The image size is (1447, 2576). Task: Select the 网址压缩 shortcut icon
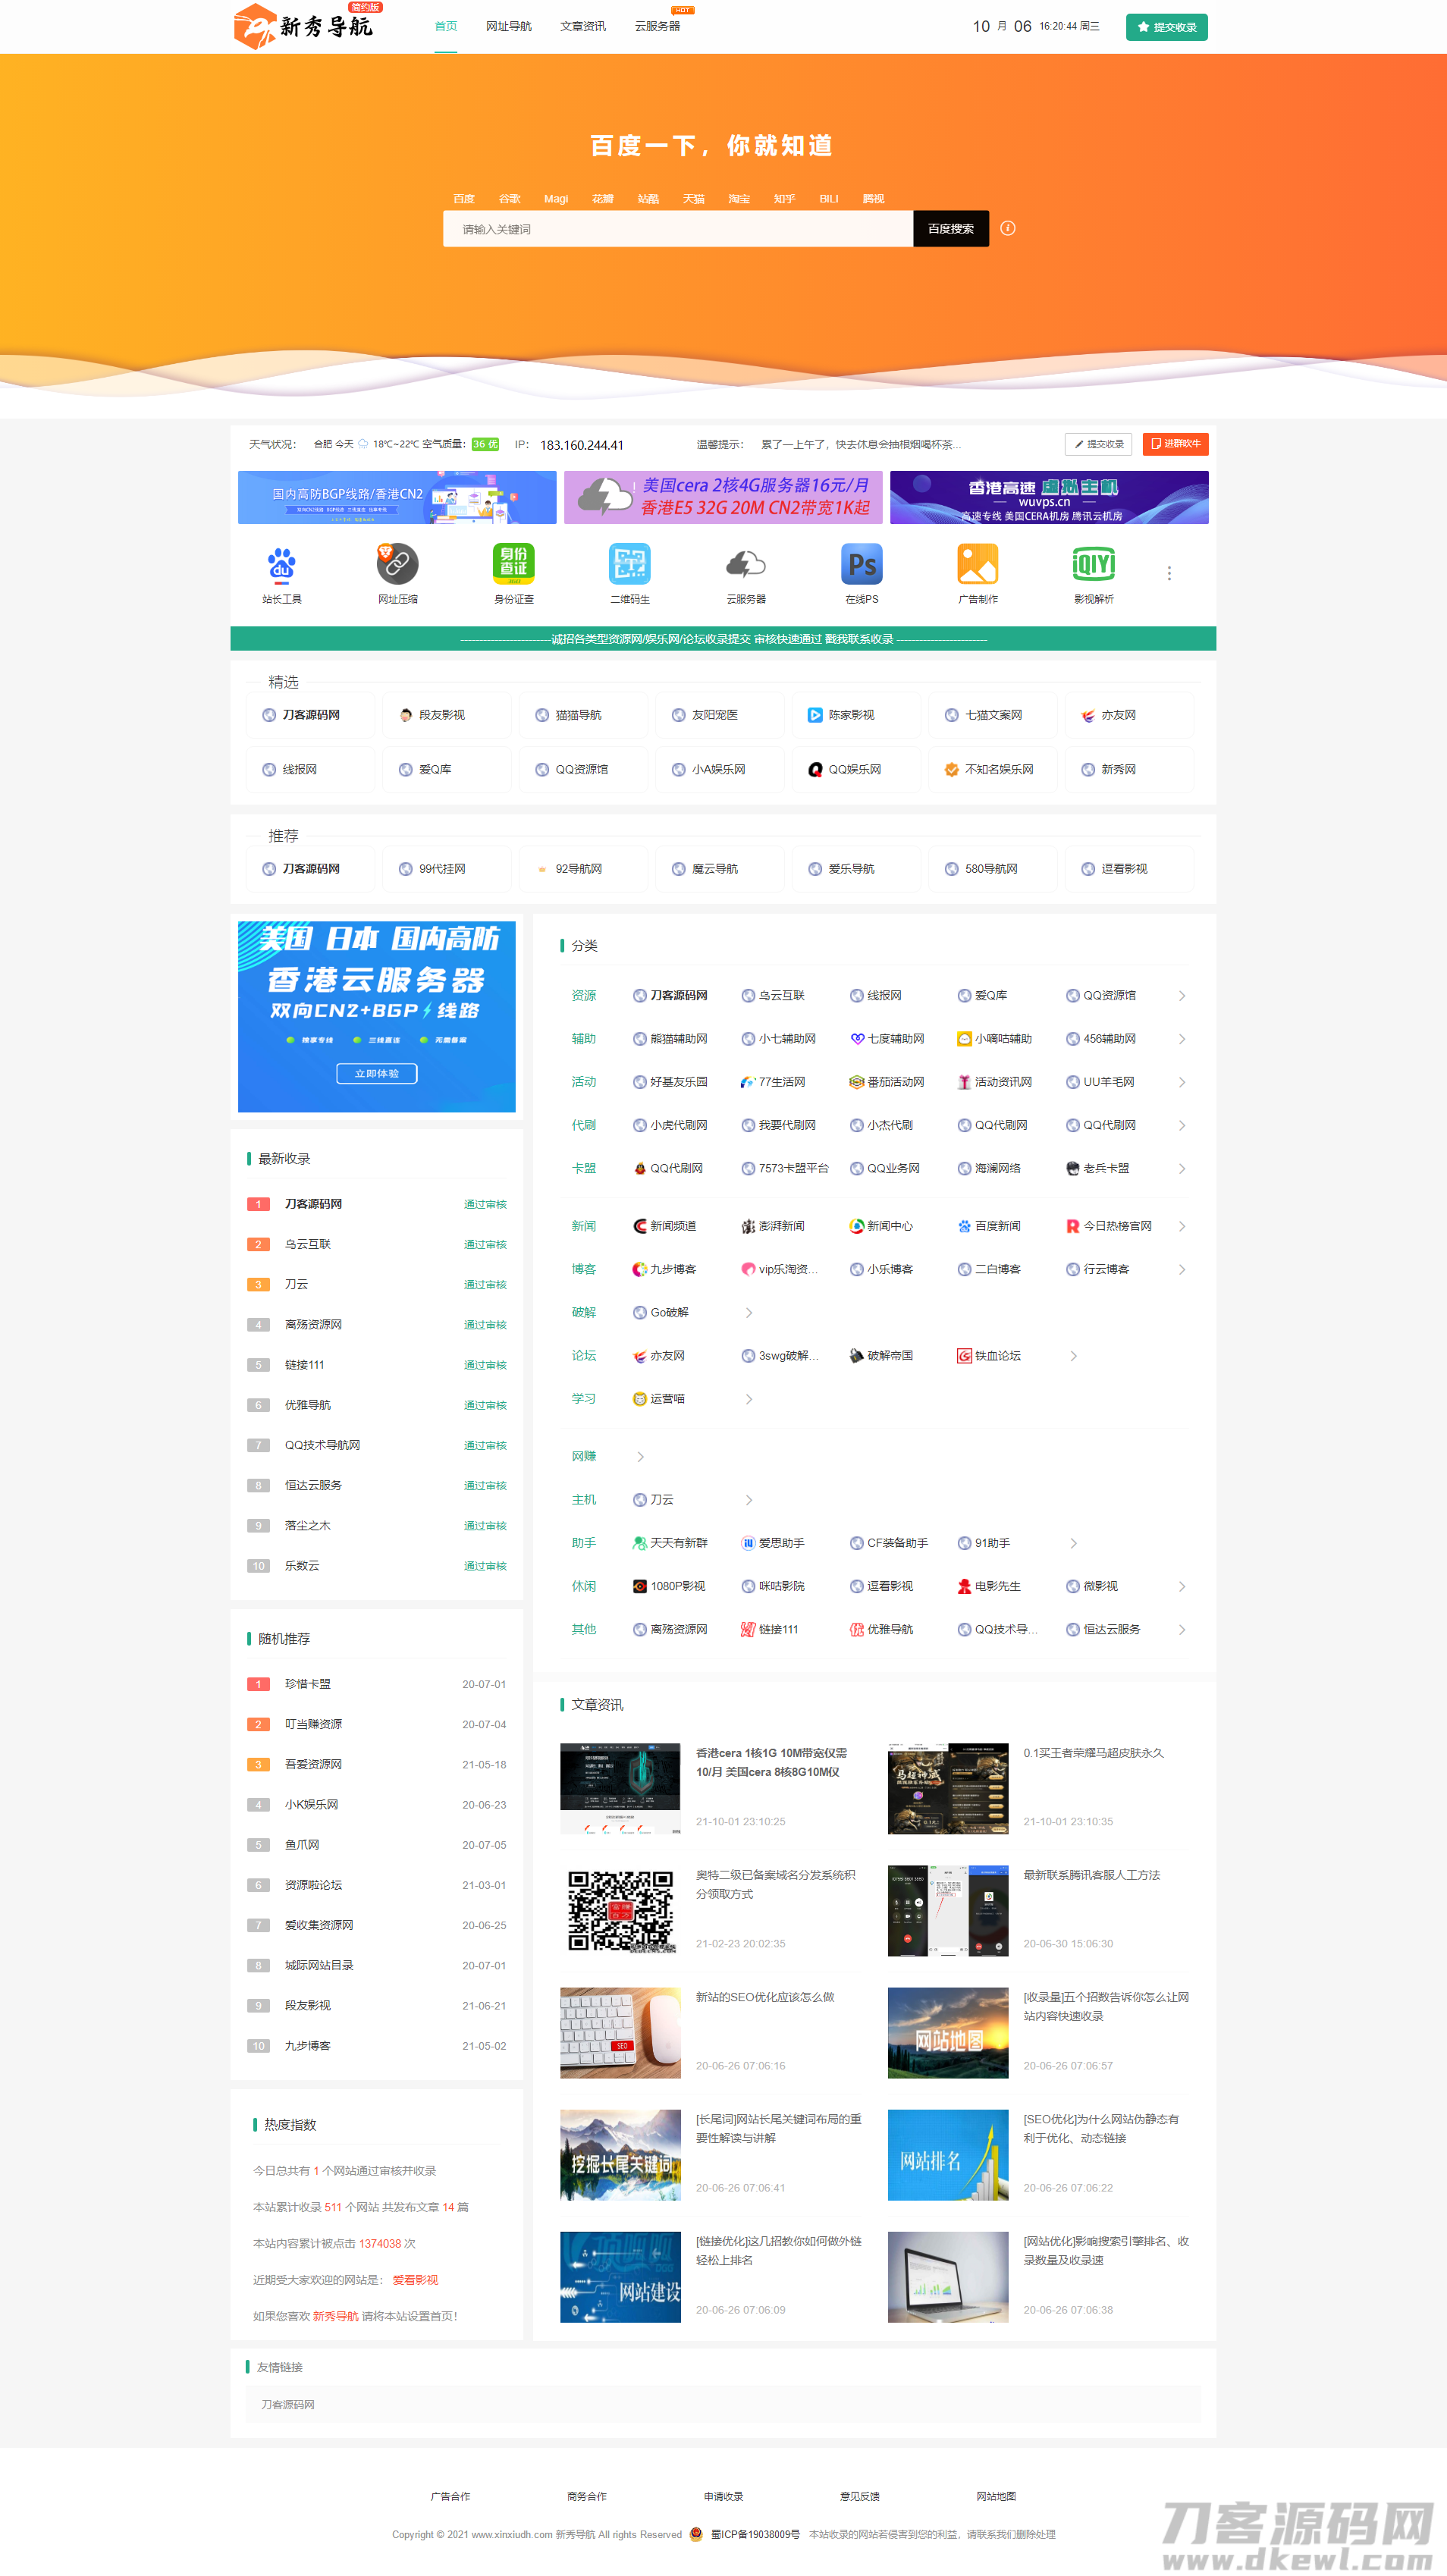click(x=397, y=565)
